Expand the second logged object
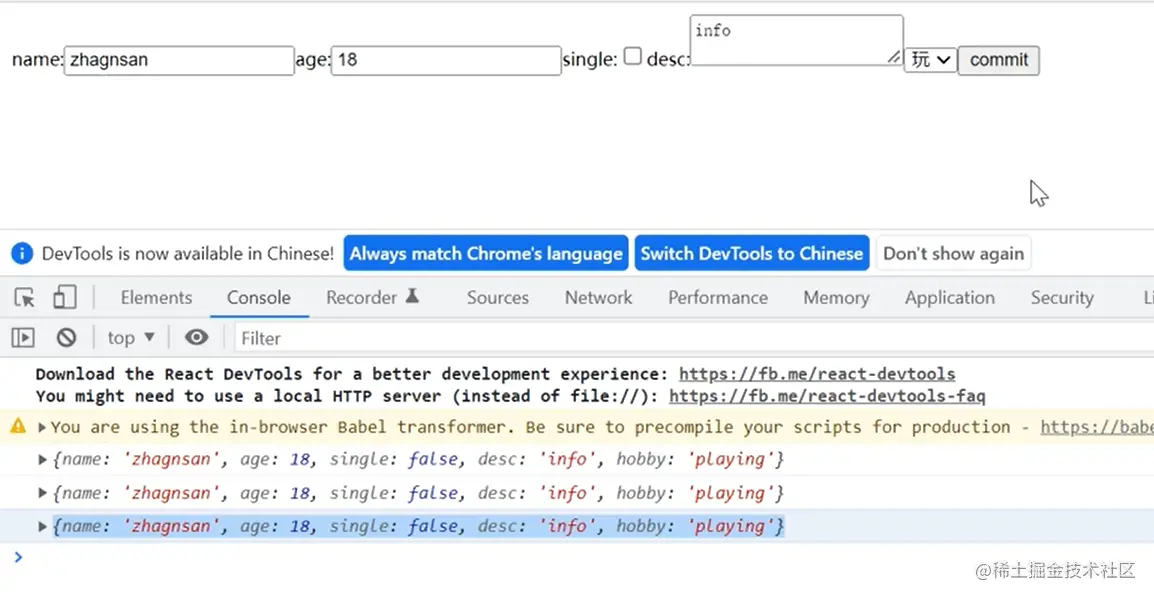This screenshot has width=1154, height=599. (42, 493)
